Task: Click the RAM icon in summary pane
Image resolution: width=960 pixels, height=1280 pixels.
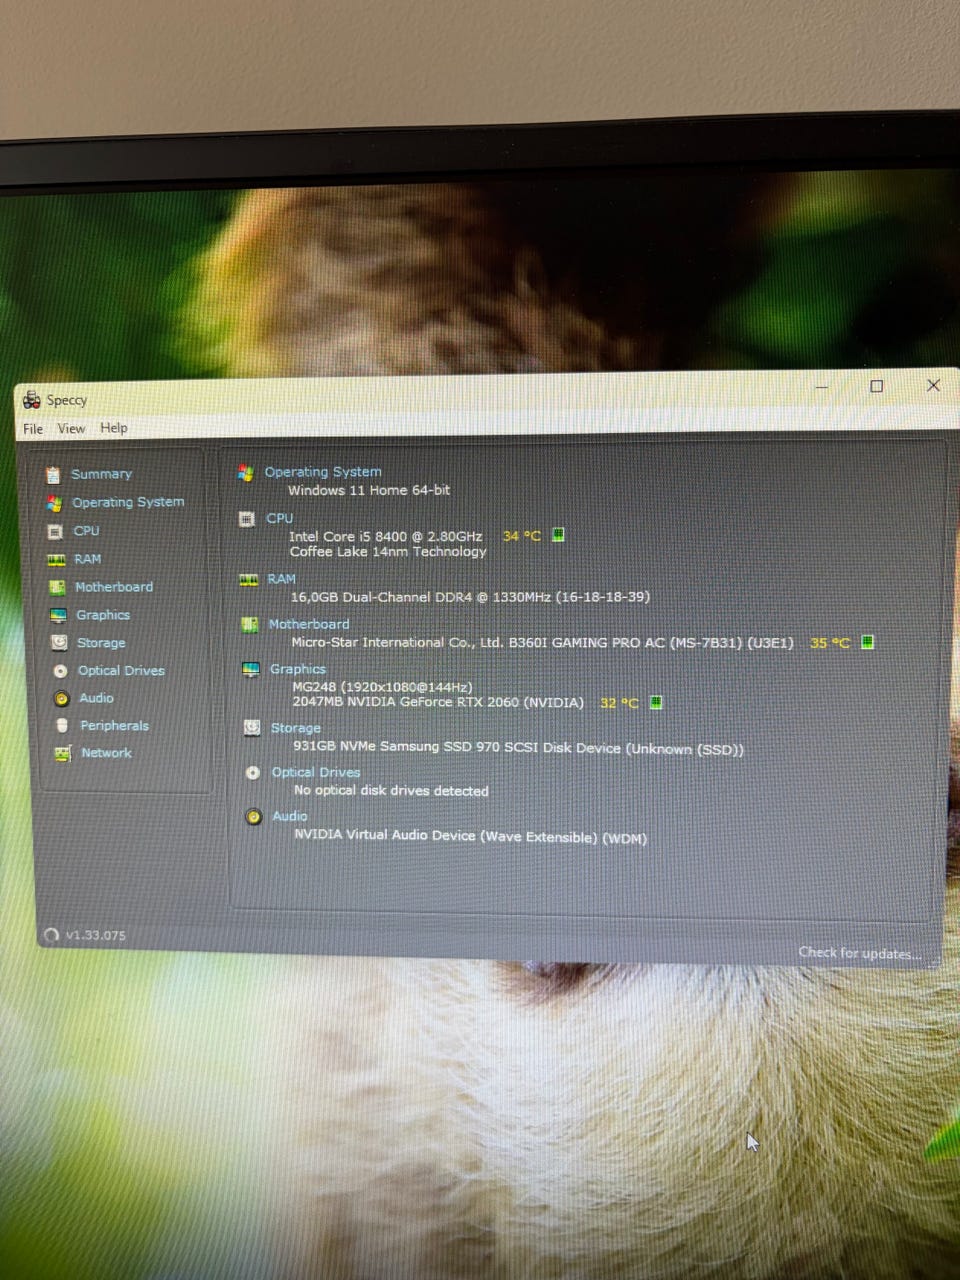Action: [249, 580]
